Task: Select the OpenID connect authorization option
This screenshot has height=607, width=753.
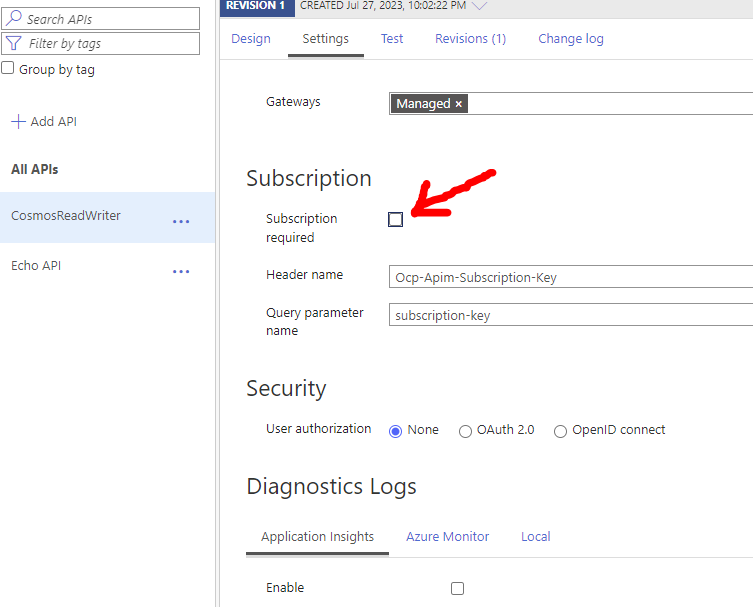Action: point(560,431)
